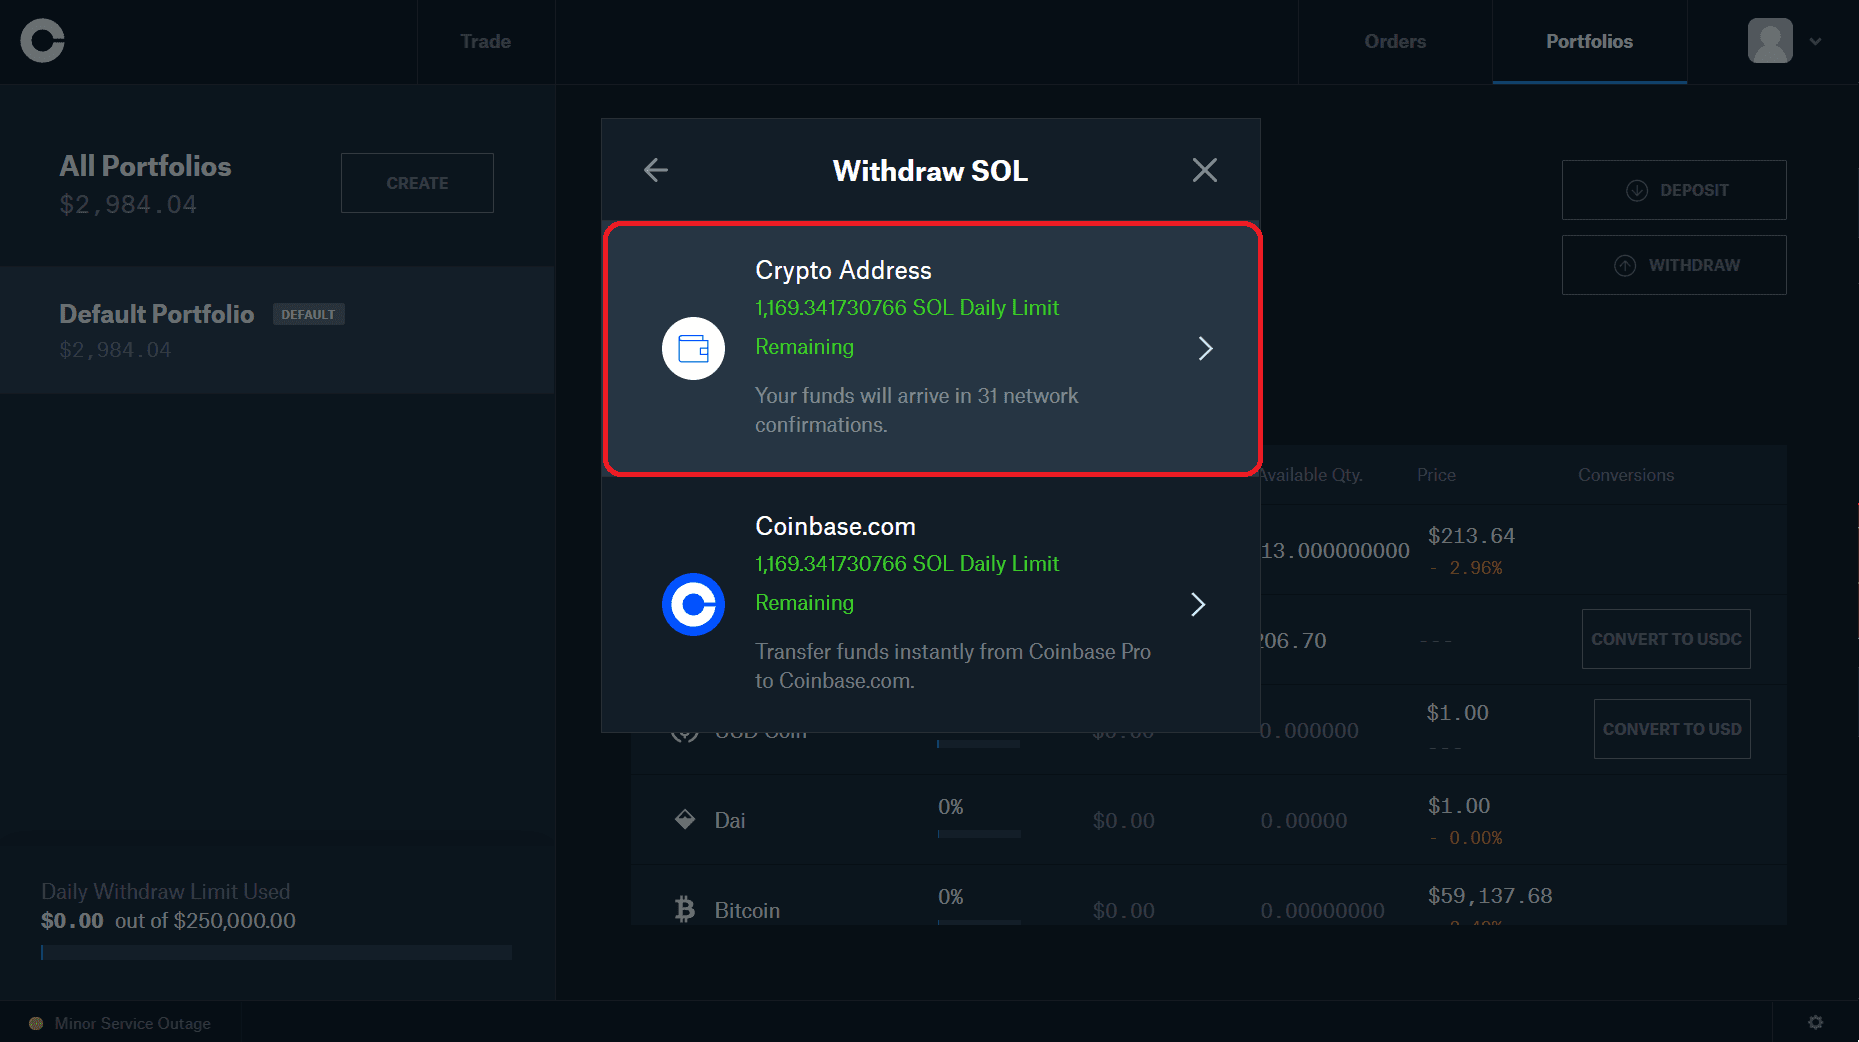This screenshot has width=1859, height=1042.
Task: Open Crypto Address option via its chevron
Action: 1205,348
